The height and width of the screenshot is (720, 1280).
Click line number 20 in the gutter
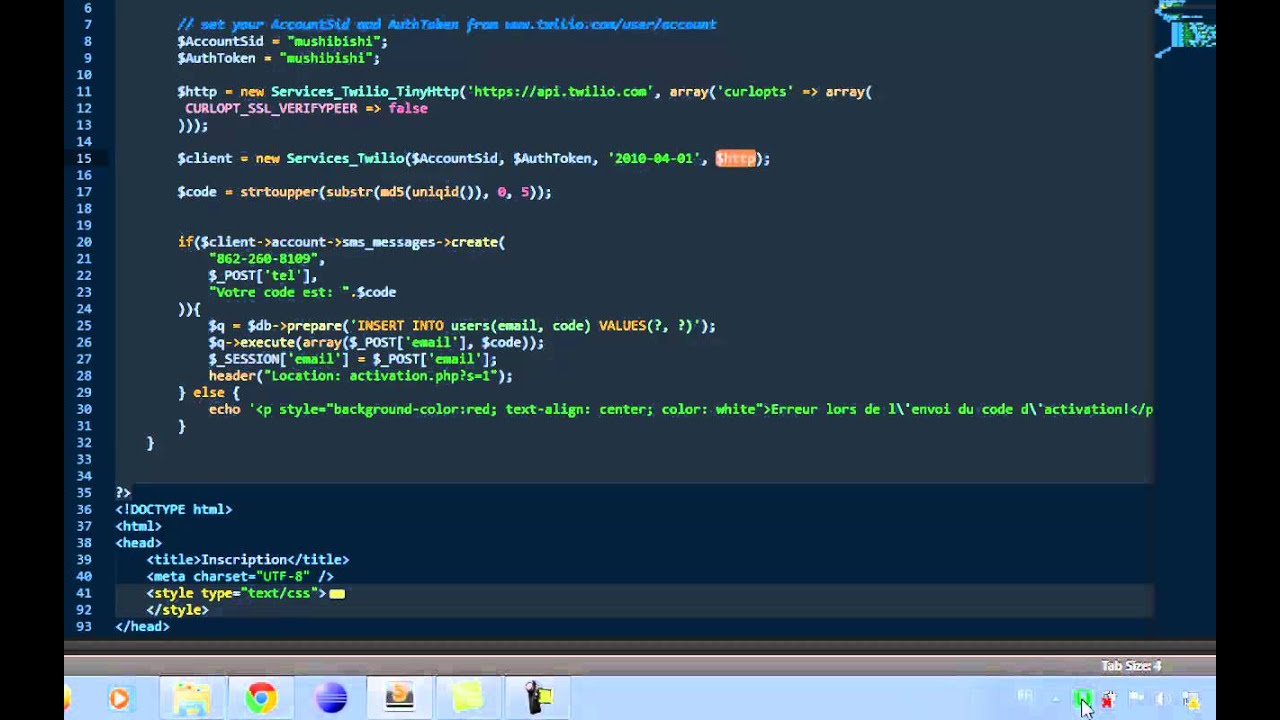pyautogui.click(x=83, y=242)
